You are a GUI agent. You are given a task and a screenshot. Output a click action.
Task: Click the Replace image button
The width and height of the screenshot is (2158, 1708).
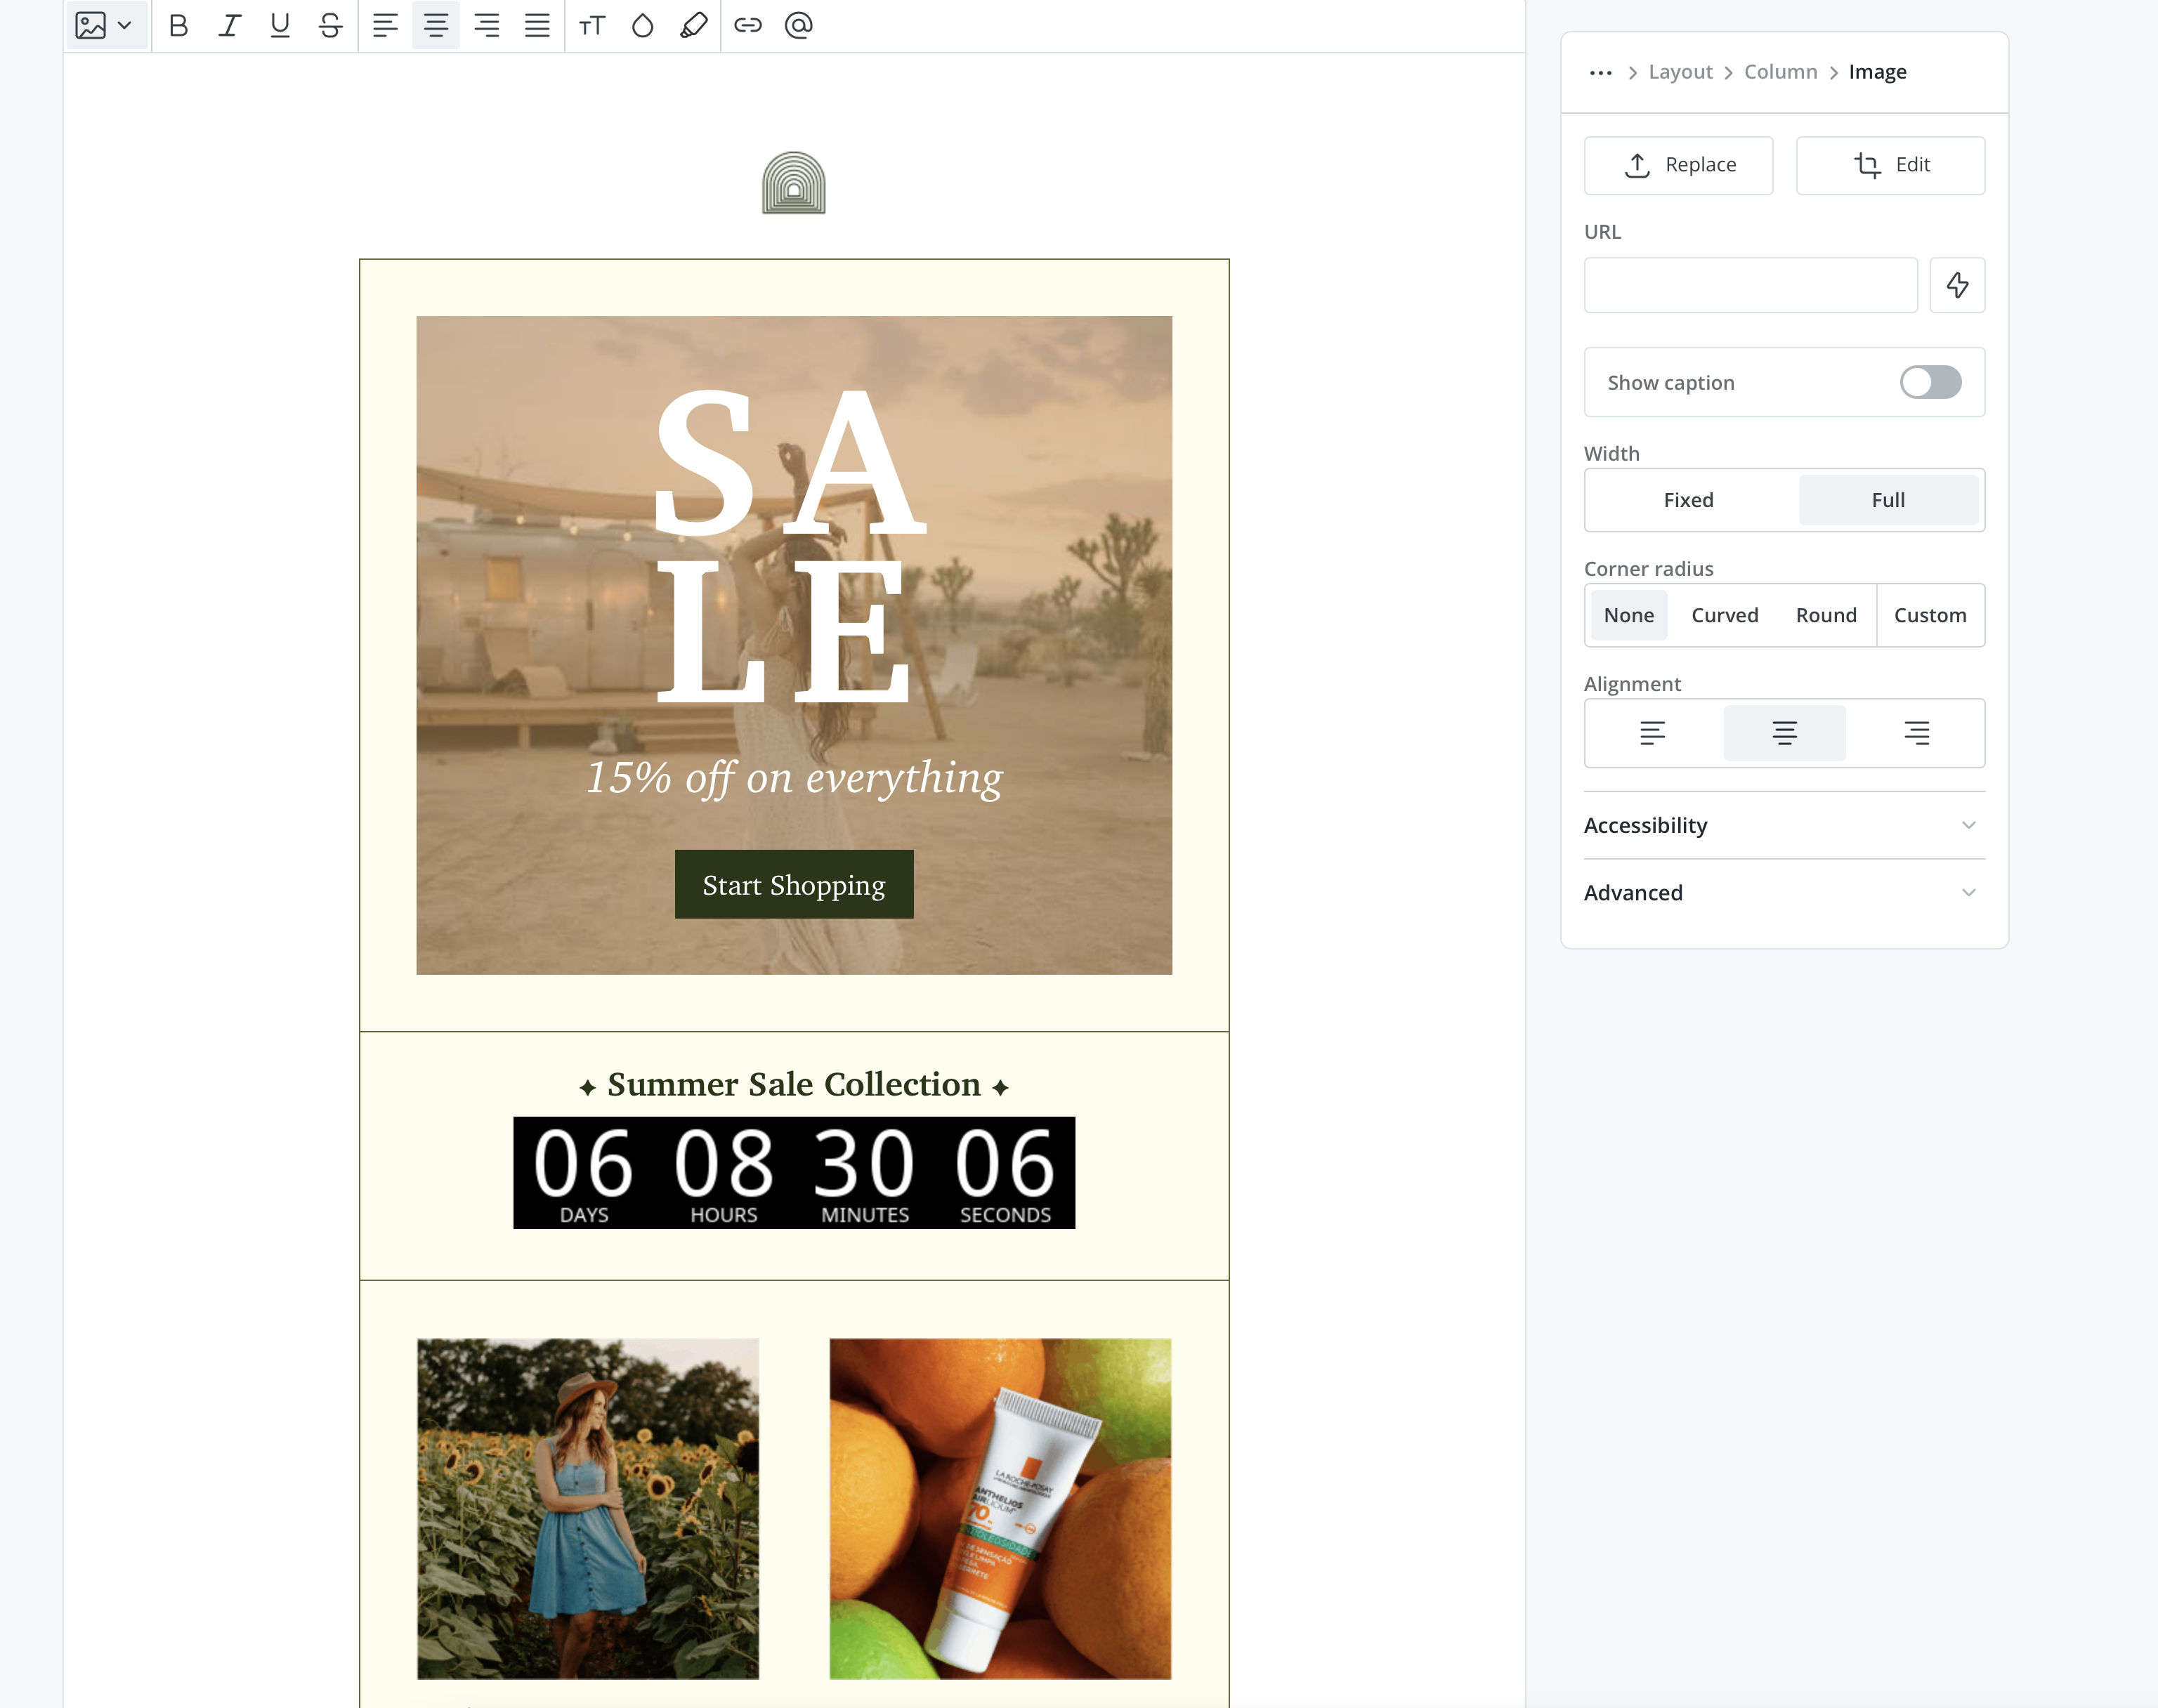pyautogui.click(x=1678, y=165)
